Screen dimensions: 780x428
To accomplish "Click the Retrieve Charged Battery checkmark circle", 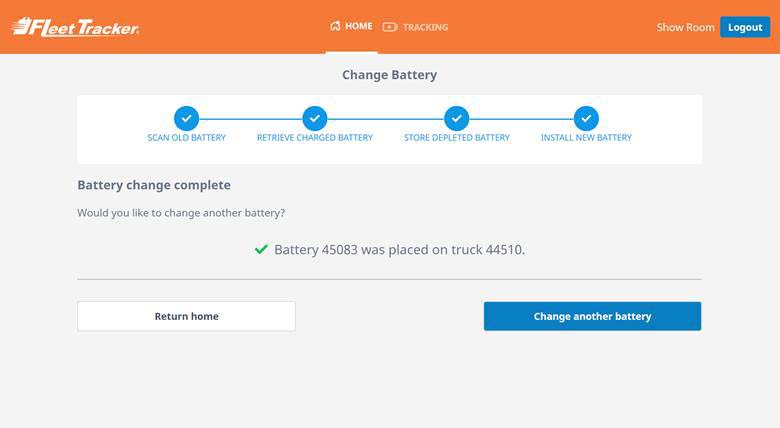I will pyautogui.click(x=315, y=117).
